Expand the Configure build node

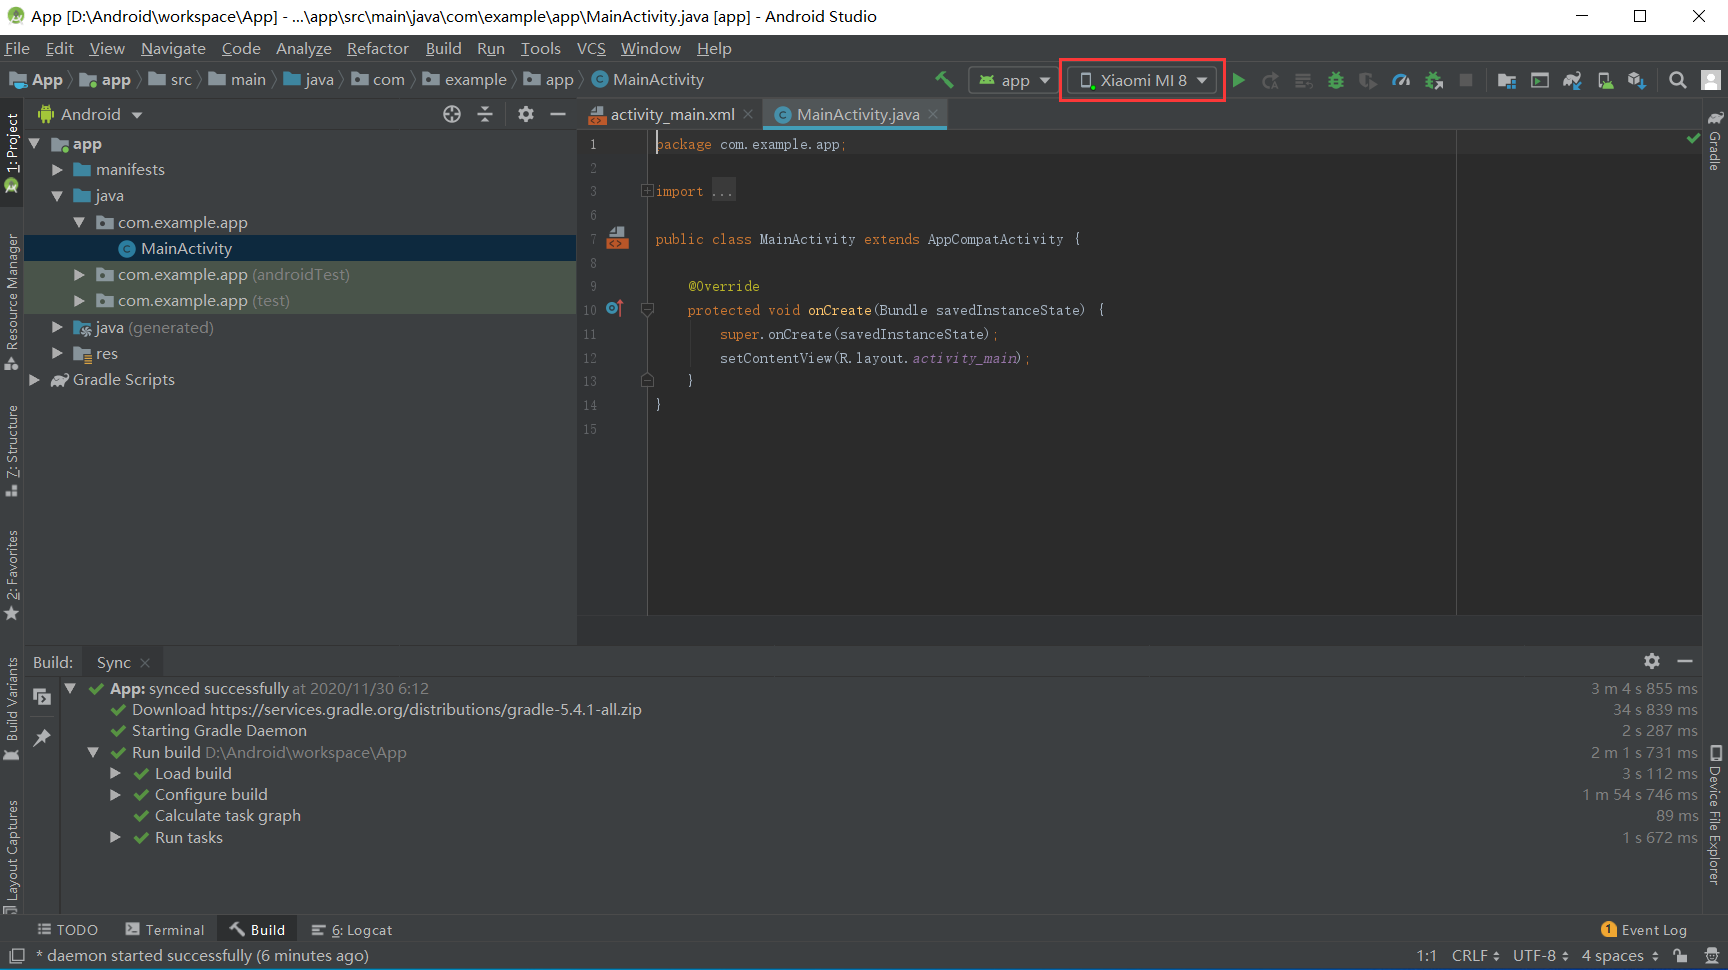coord(115,794)
